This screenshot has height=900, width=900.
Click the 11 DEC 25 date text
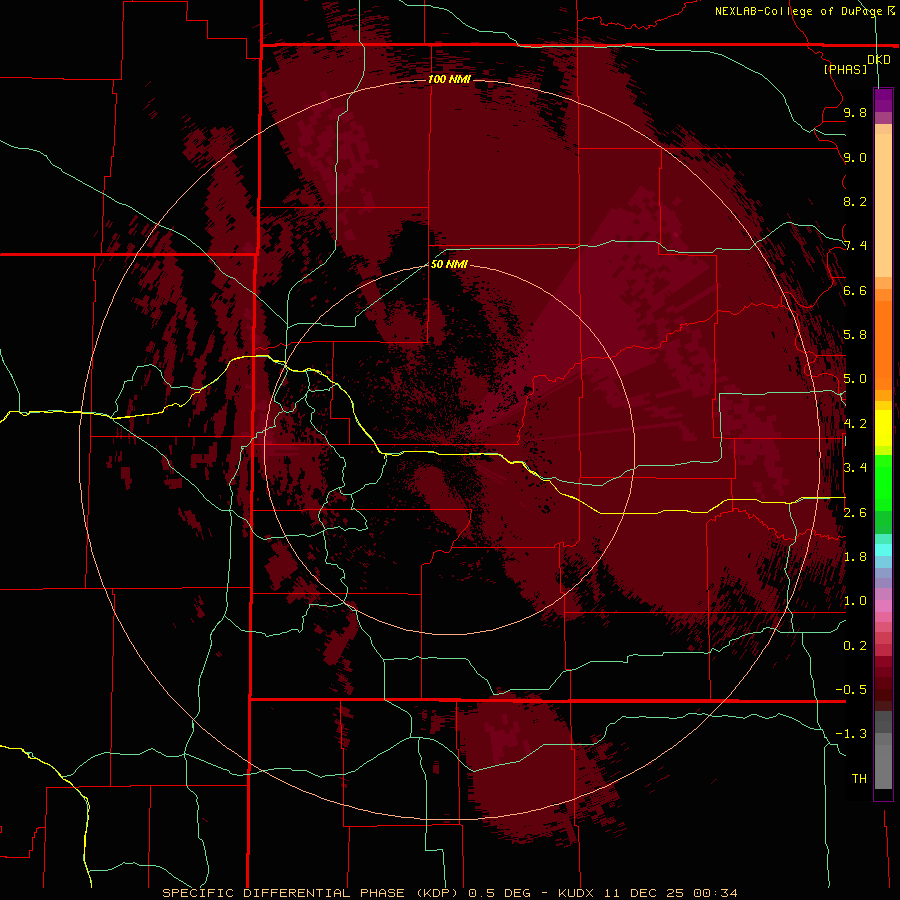coord(643,893)
